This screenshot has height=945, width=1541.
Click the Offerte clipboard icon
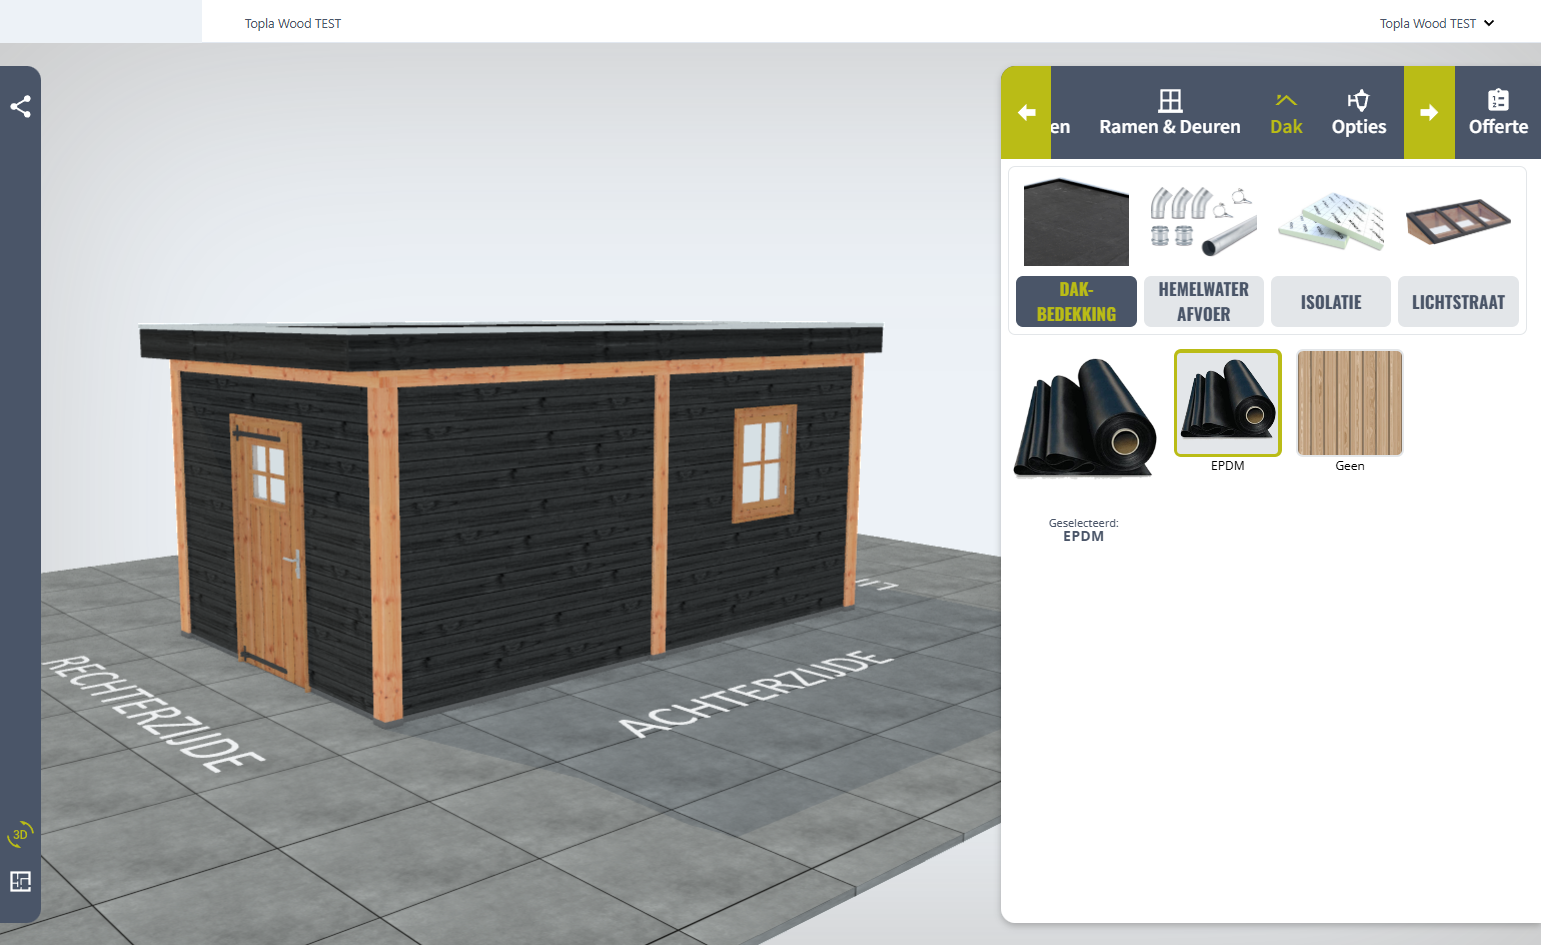coord(1498,100)
